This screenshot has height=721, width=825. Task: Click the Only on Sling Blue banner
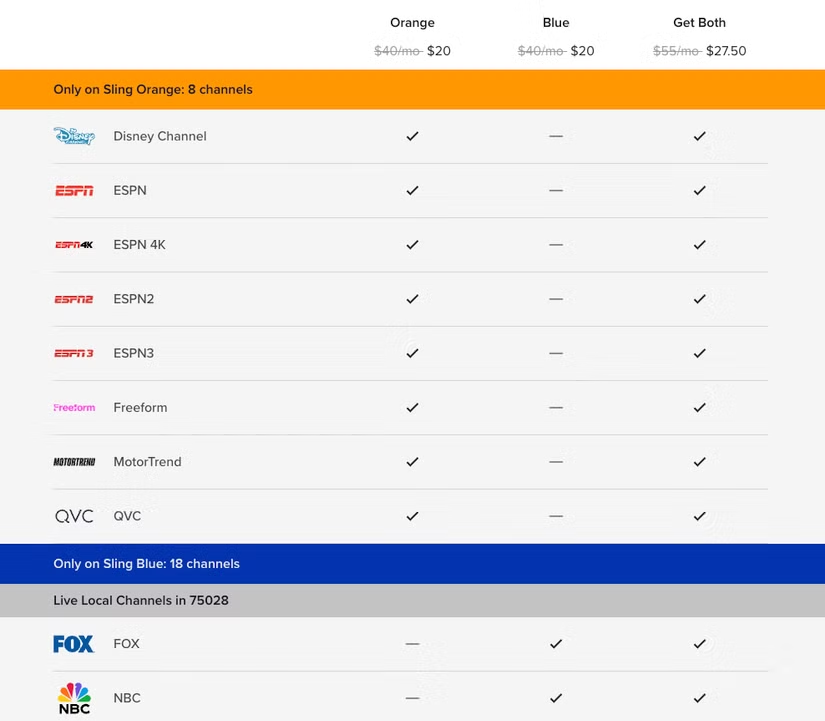point(412,564)
